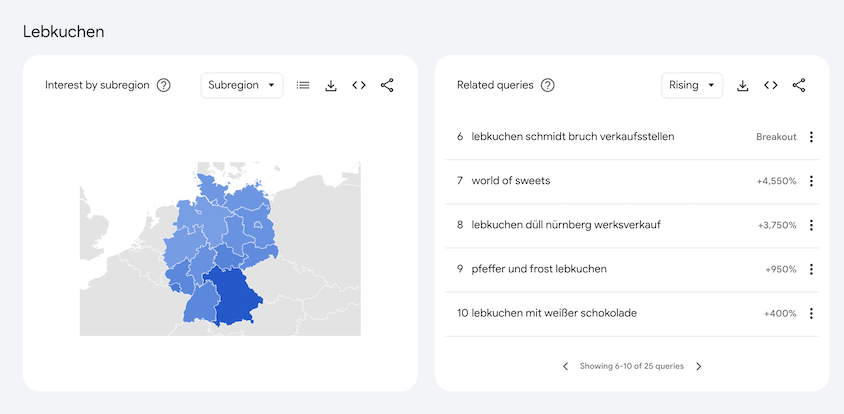This screenshot has width=844, height=414.
Task: Get embed code for subregion map
Action: [359, 85]
